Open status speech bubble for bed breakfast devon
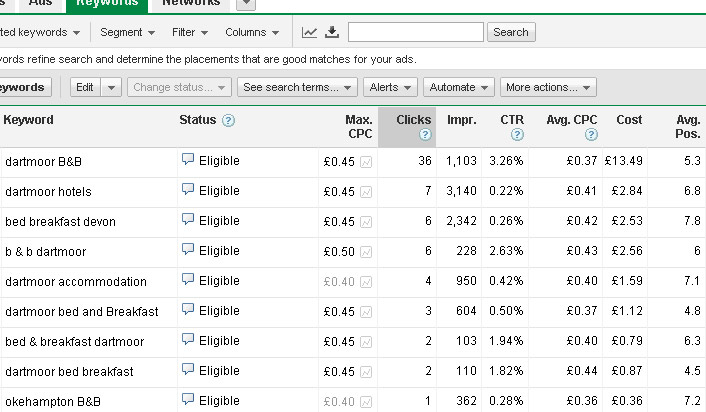 (x=188, y=220)
